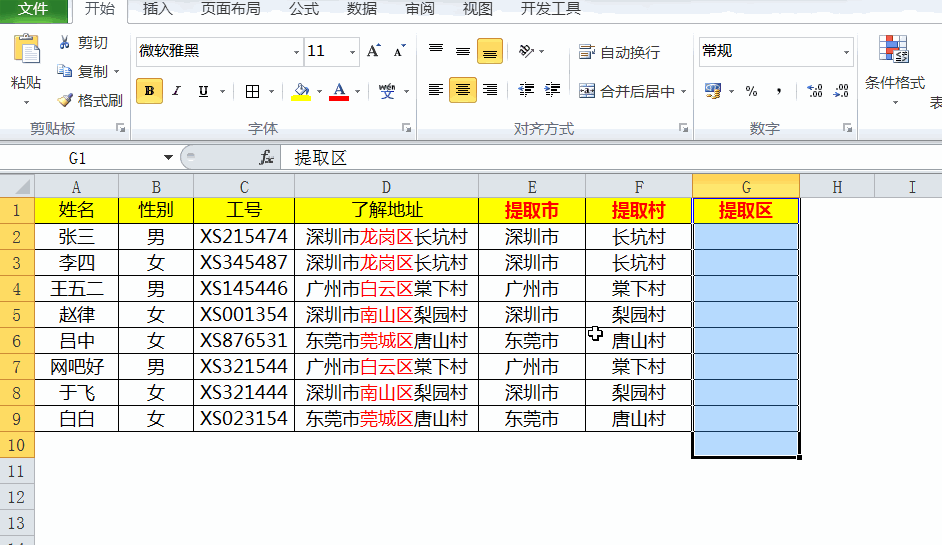Select column D header
942x545 pixels.
[x=386, y=187]
